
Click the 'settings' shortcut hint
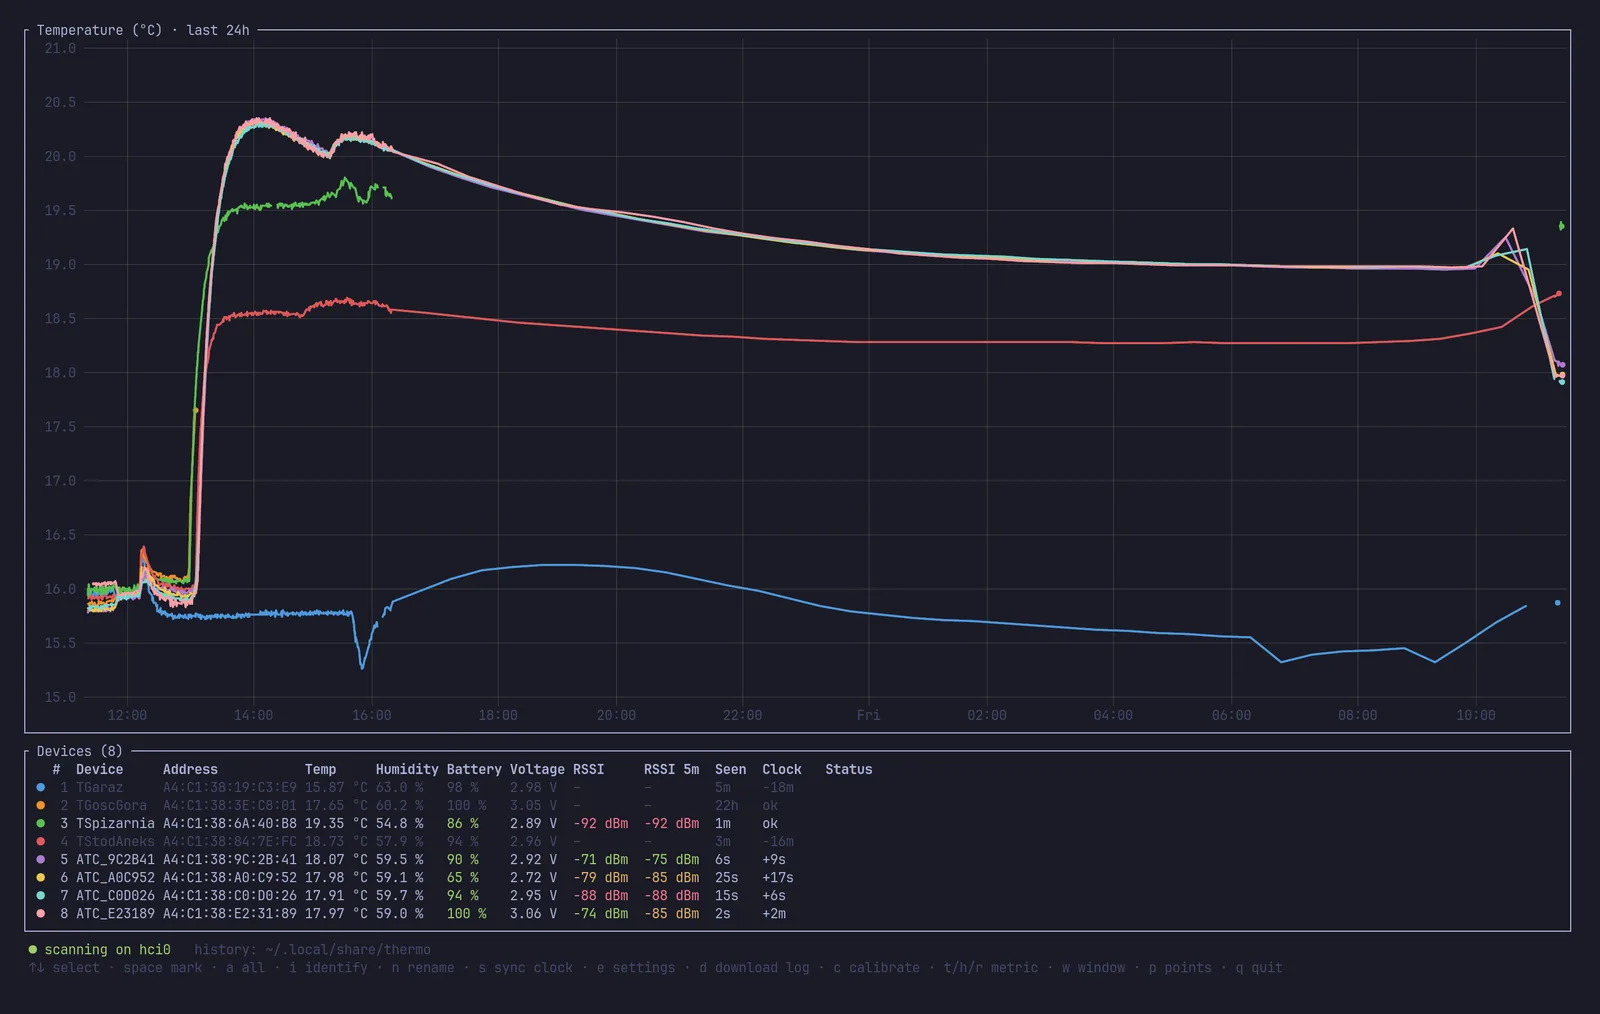pyautogui.click(x=636, y=967)
